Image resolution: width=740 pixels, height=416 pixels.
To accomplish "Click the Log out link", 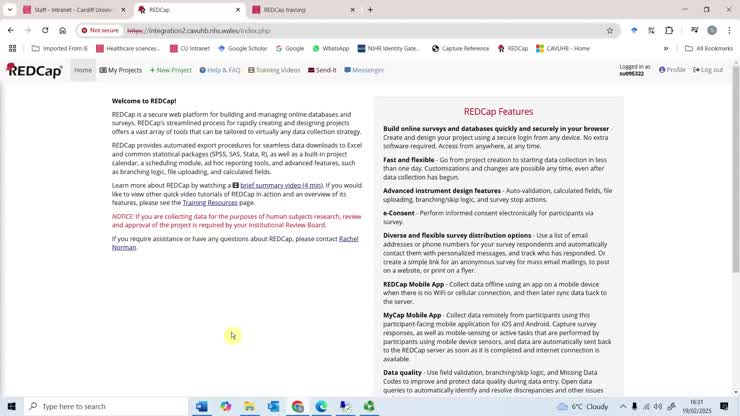I will coord(707,70).
